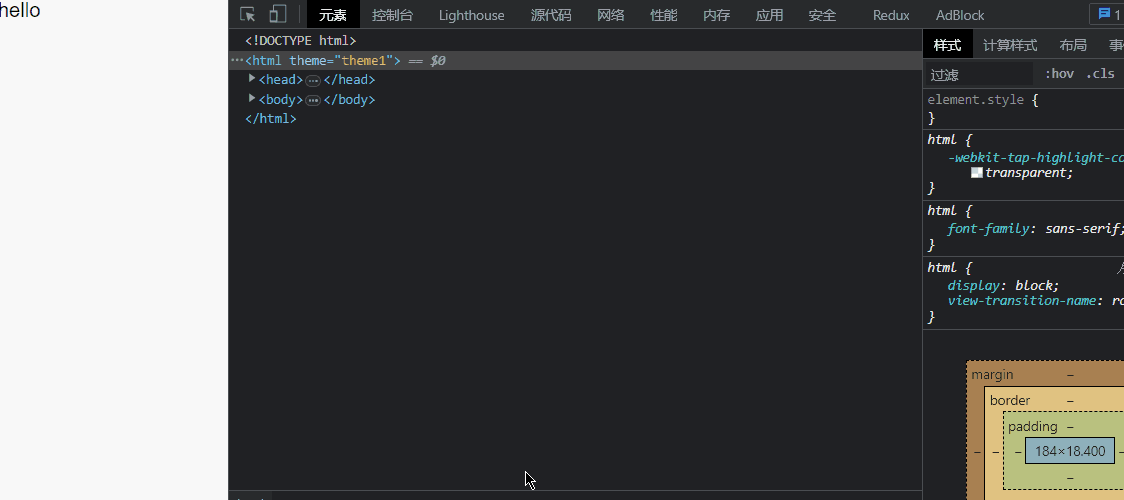Edit the view-transition-name property
The image size is (1124, 500).
point(1021,301)
